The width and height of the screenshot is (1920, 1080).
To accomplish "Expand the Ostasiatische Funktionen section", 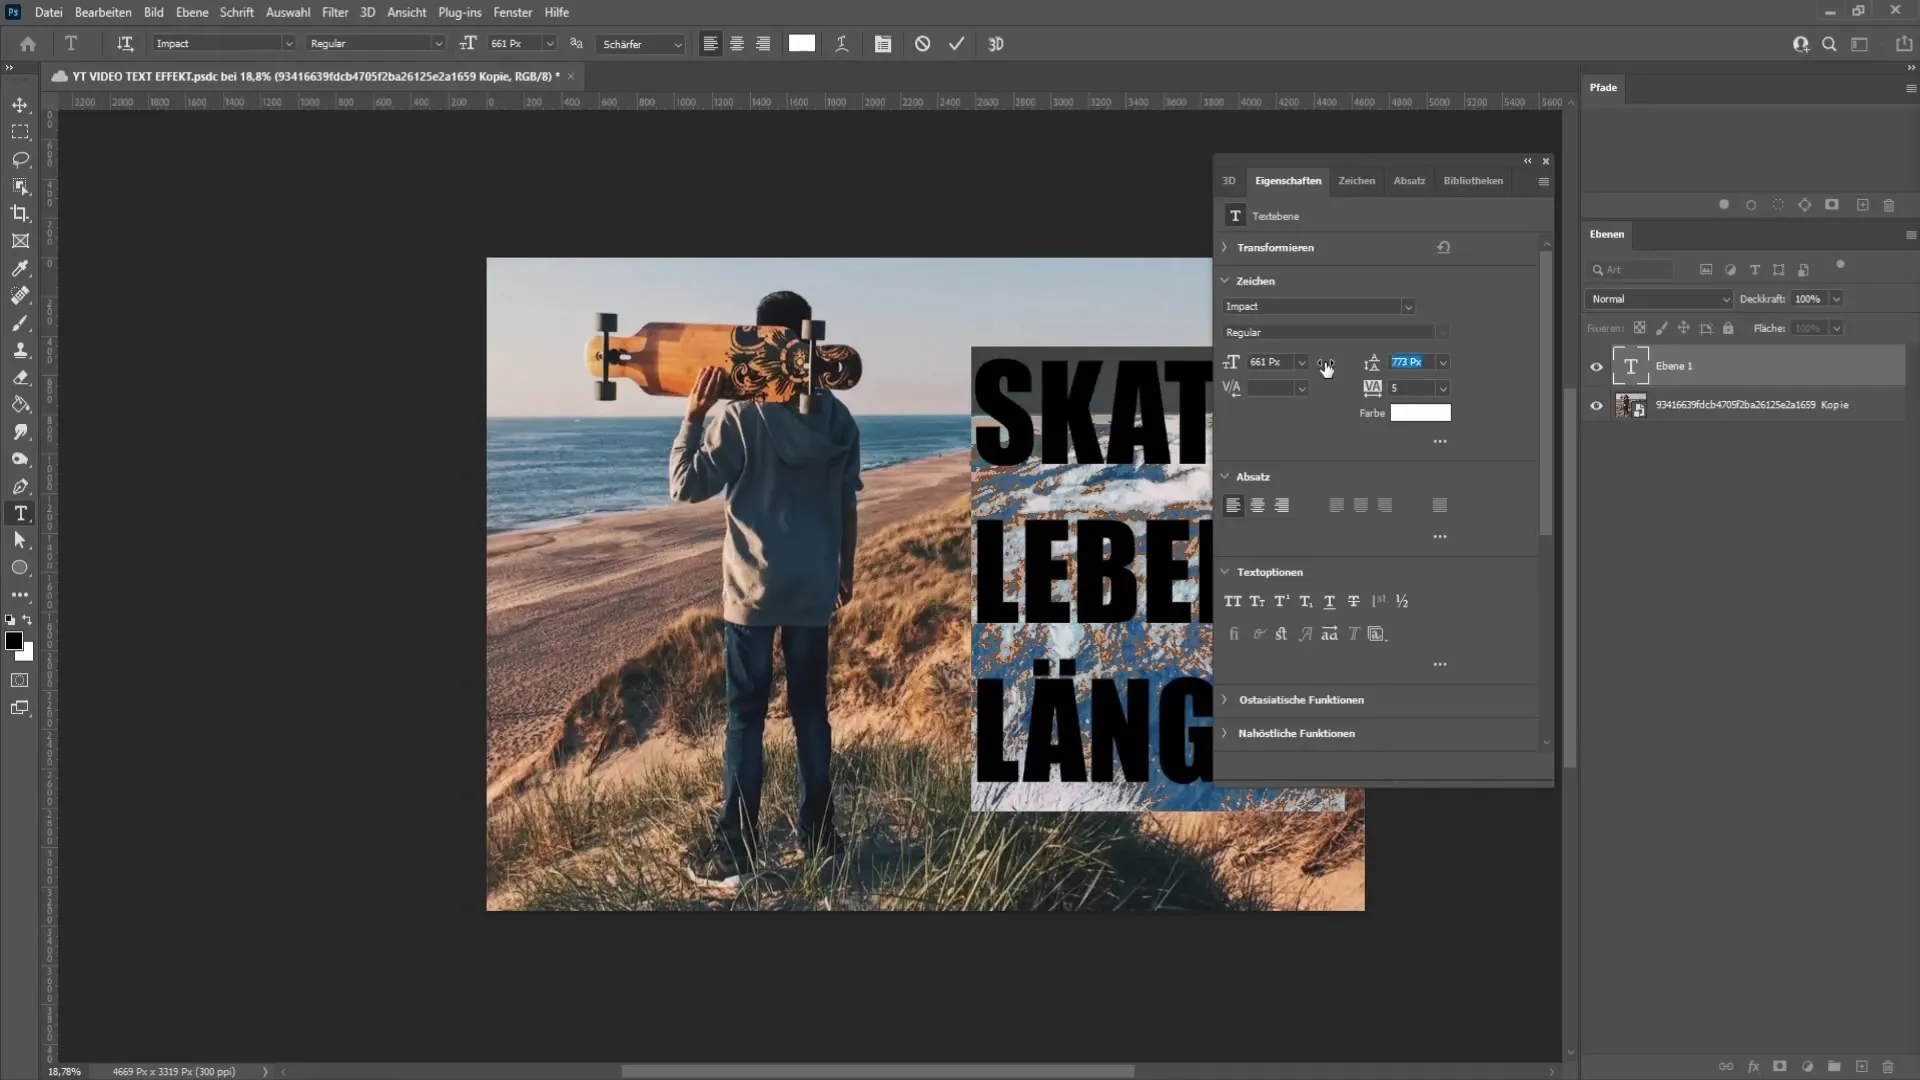I will click(1224, 699).
